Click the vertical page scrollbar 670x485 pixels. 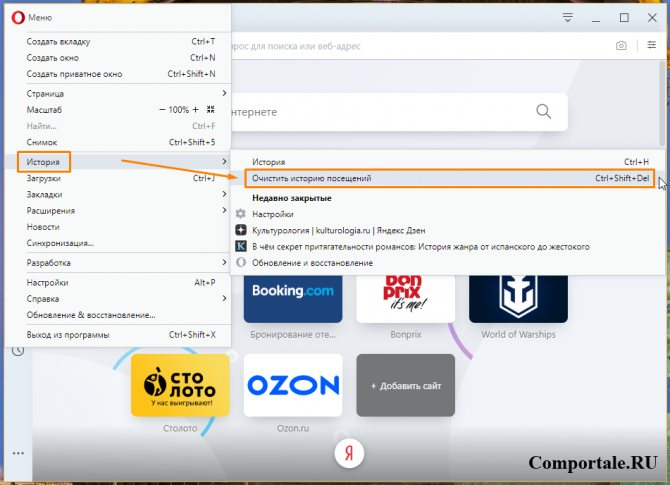[662, 103]
